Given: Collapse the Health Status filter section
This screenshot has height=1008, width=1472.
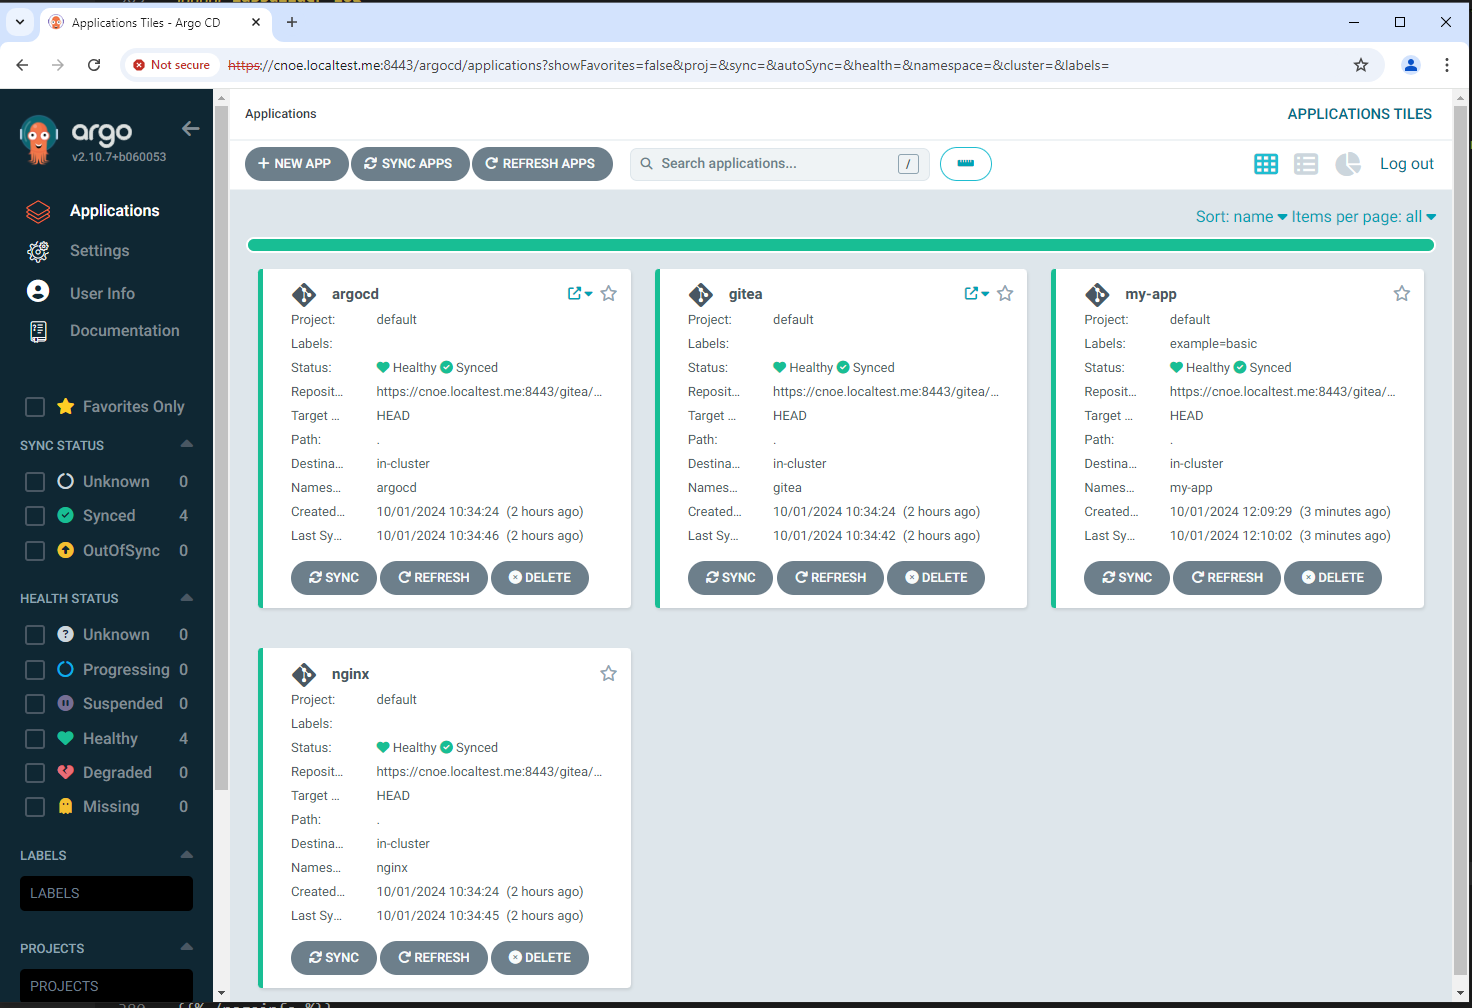Looking at the screenshot, I should pos(186,598).
